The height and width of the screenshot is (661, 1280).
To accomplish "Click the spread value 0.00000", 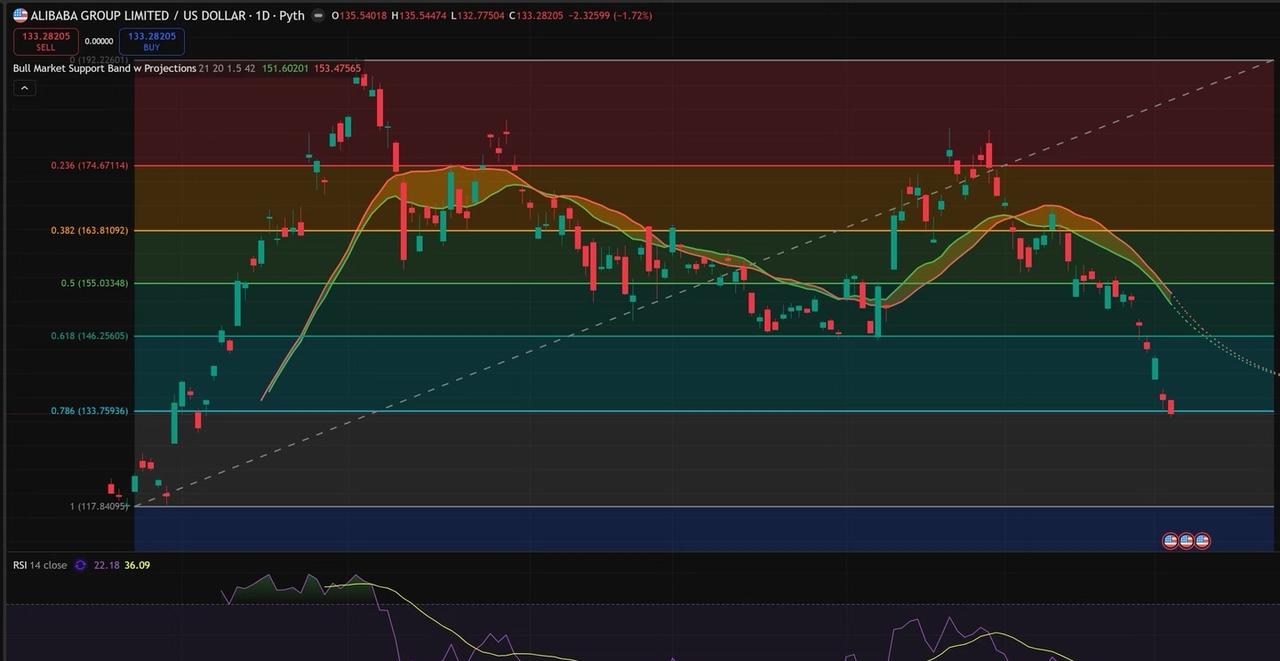I will [98, 42].
